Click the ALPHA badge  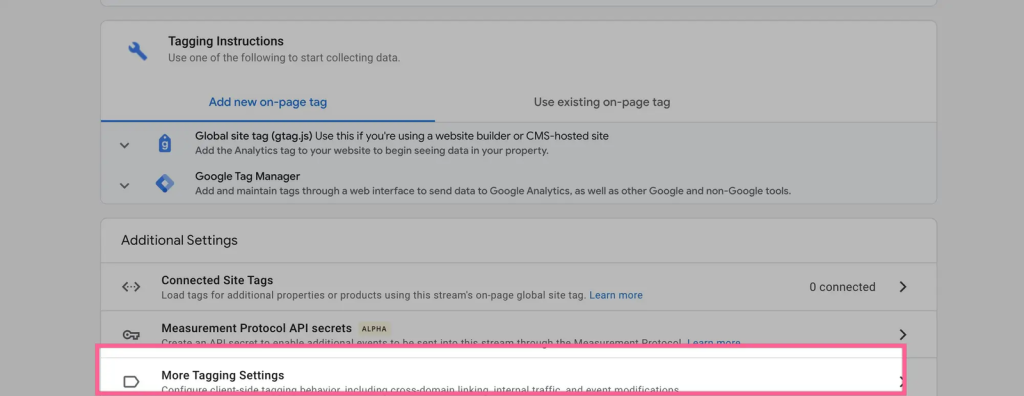coord(374,329)
